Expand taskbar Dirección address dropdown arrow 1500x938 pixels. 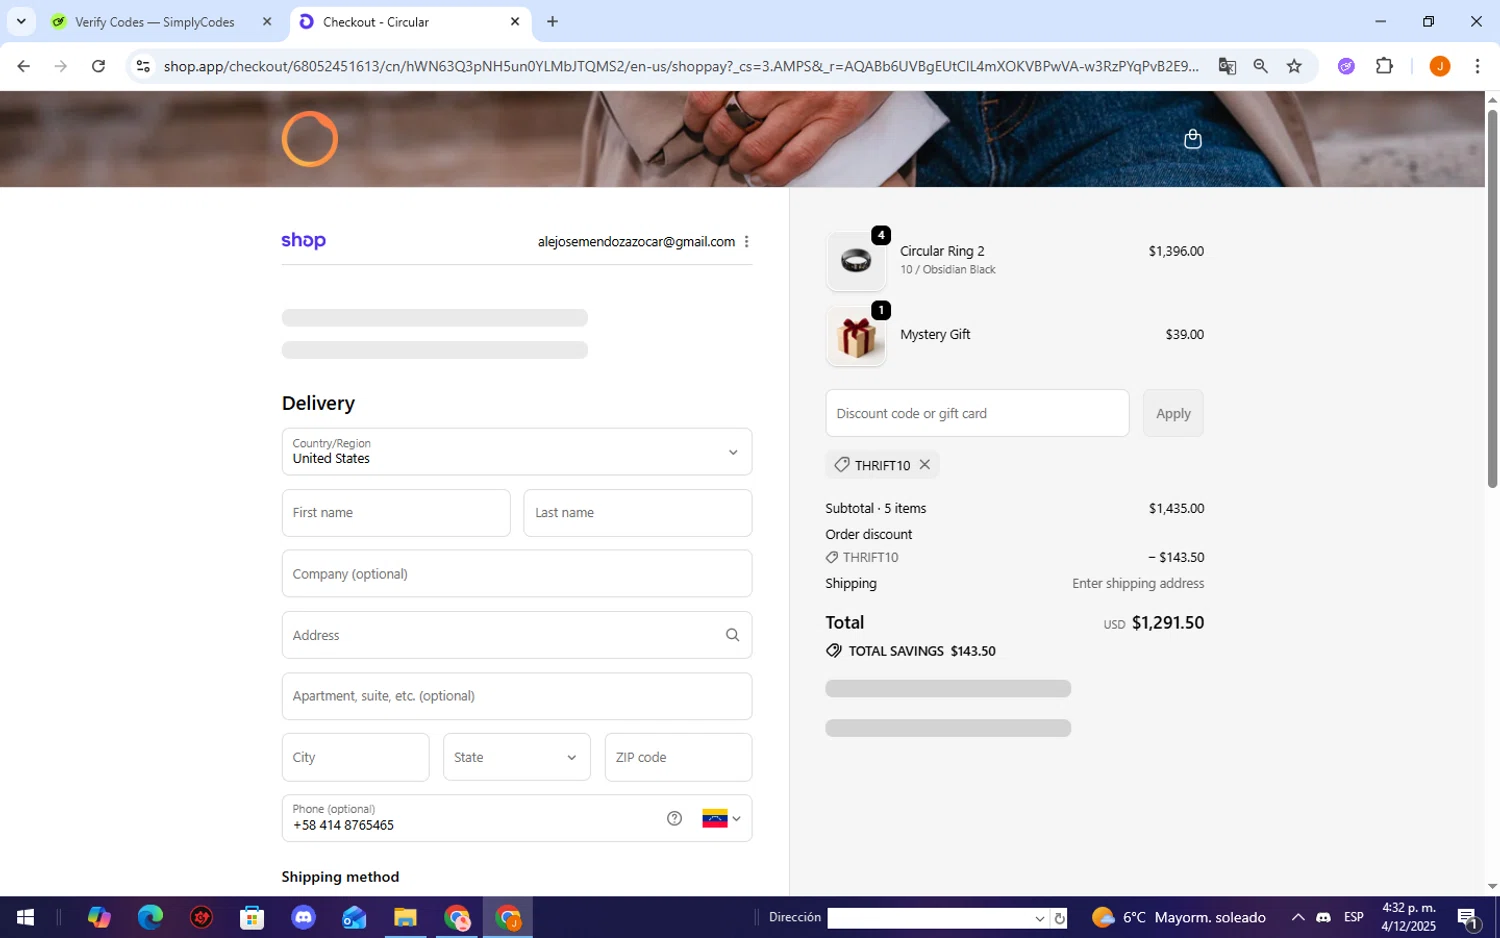[x=1039, y=918]
